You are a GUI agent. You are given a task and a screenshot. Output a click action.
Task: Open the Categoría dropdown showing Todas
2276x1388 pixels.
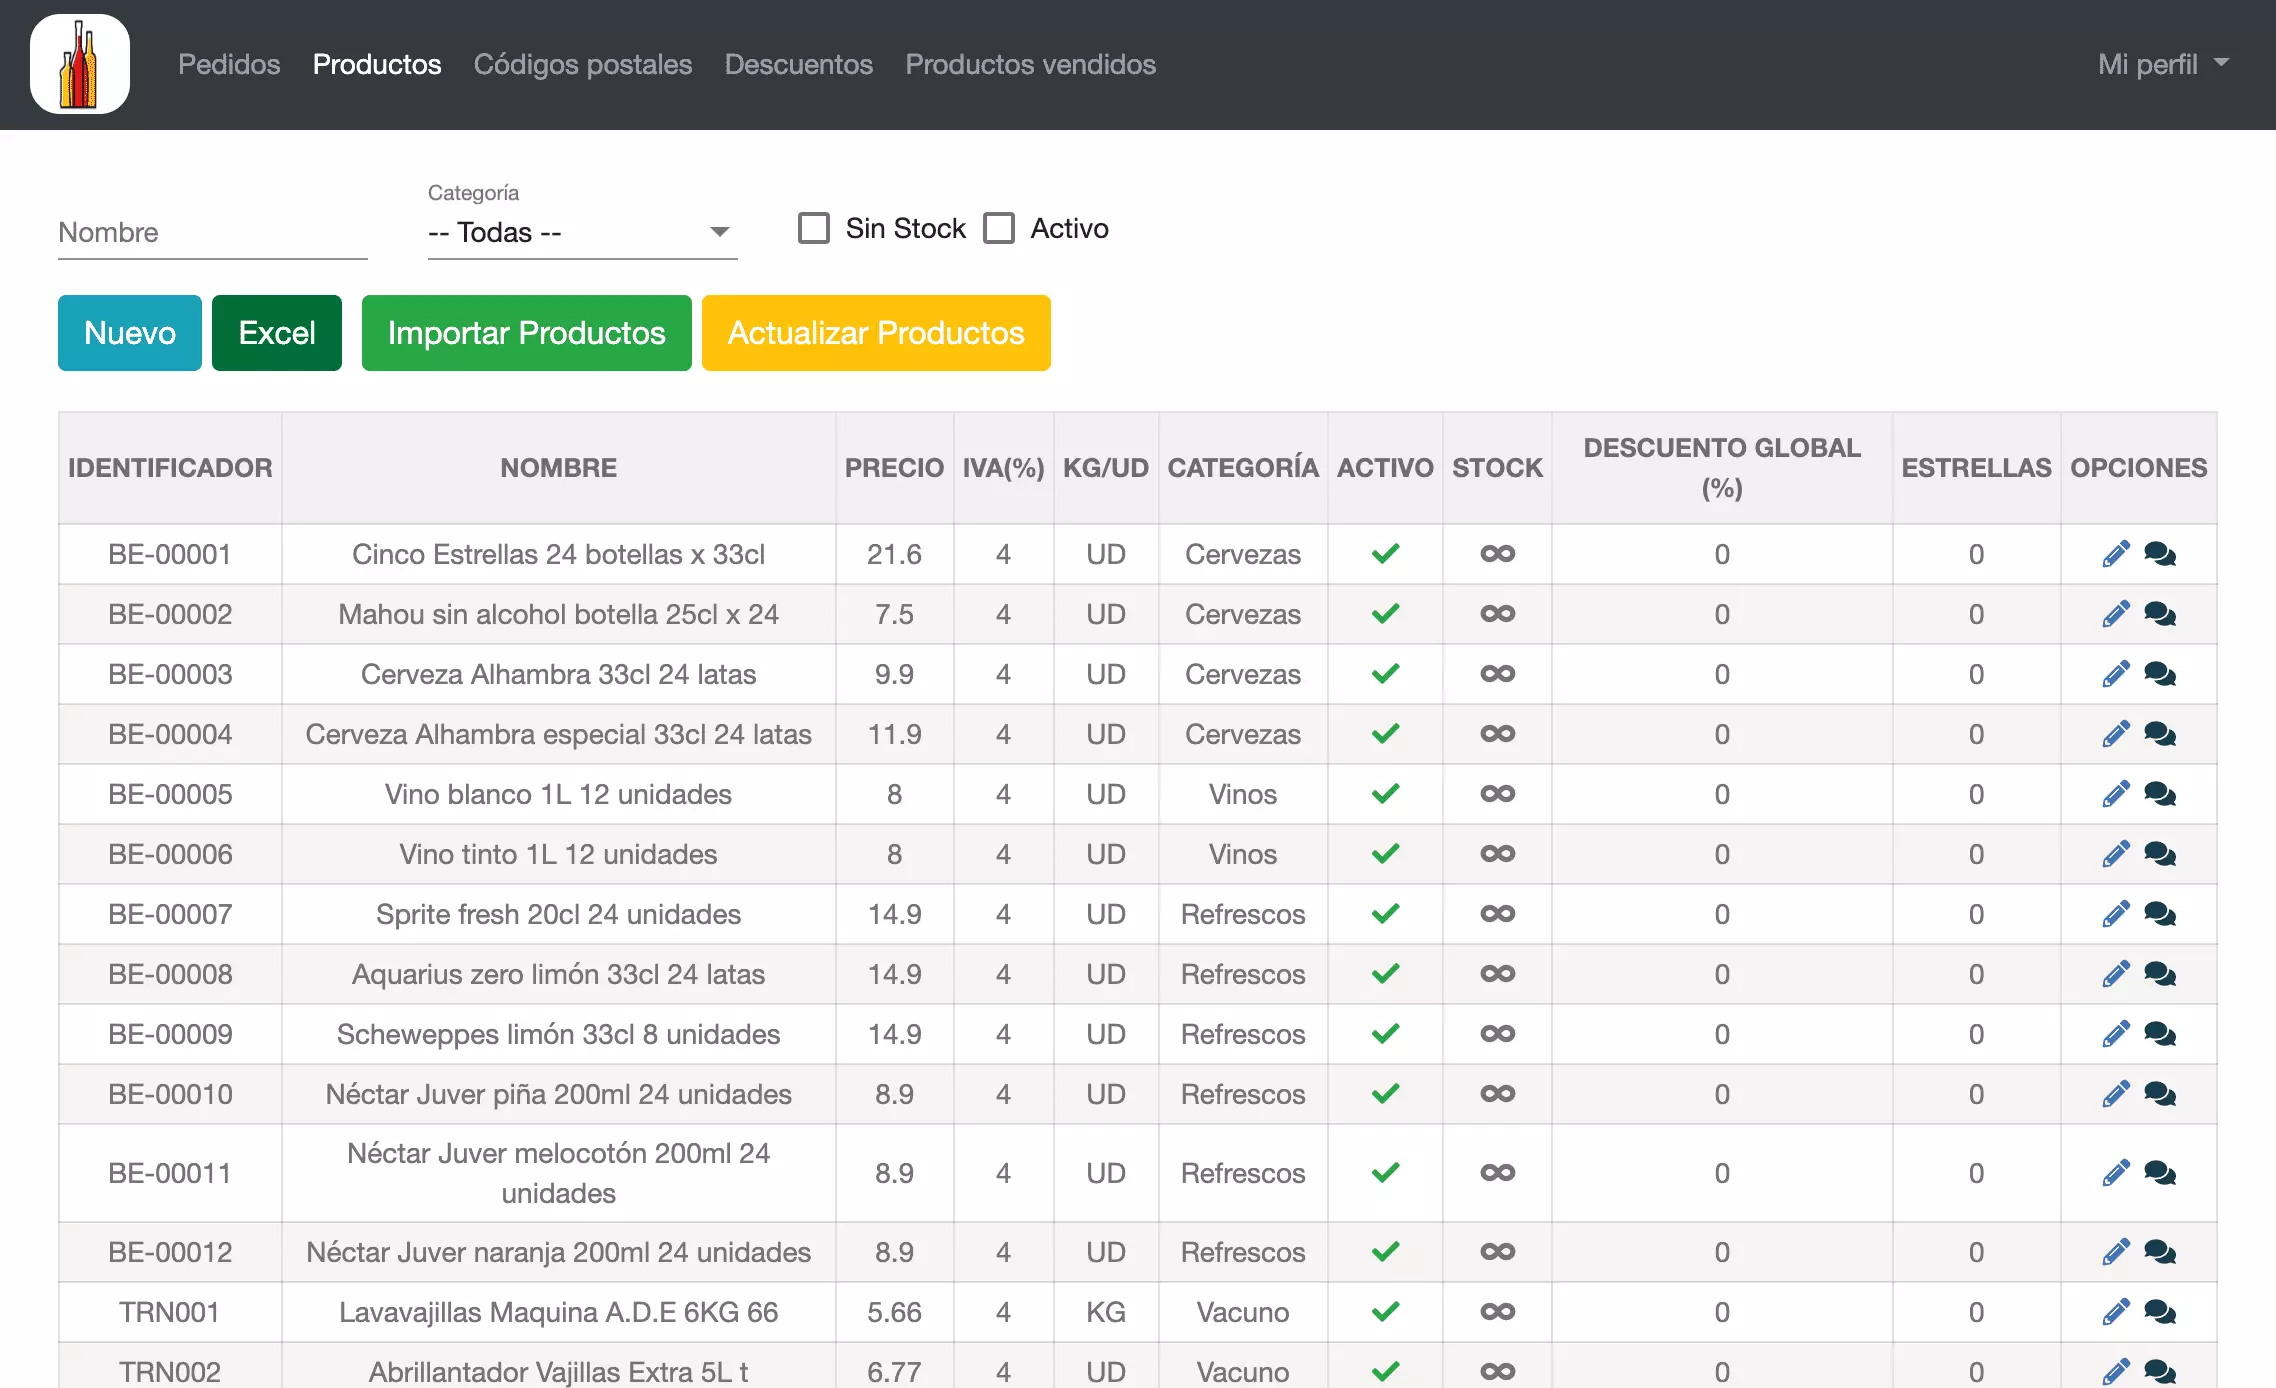(582, 232)
